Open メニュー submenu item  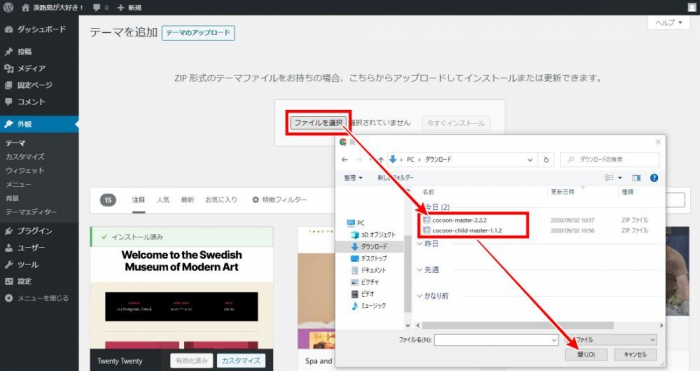click(18, 184)
